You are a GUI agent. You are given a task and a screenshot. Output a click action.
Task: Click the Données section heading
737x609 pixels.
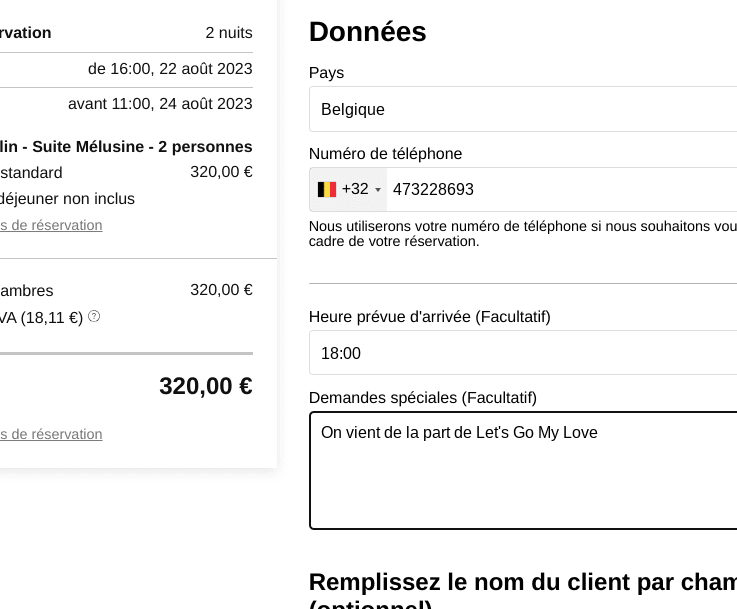tap(368, 32)
